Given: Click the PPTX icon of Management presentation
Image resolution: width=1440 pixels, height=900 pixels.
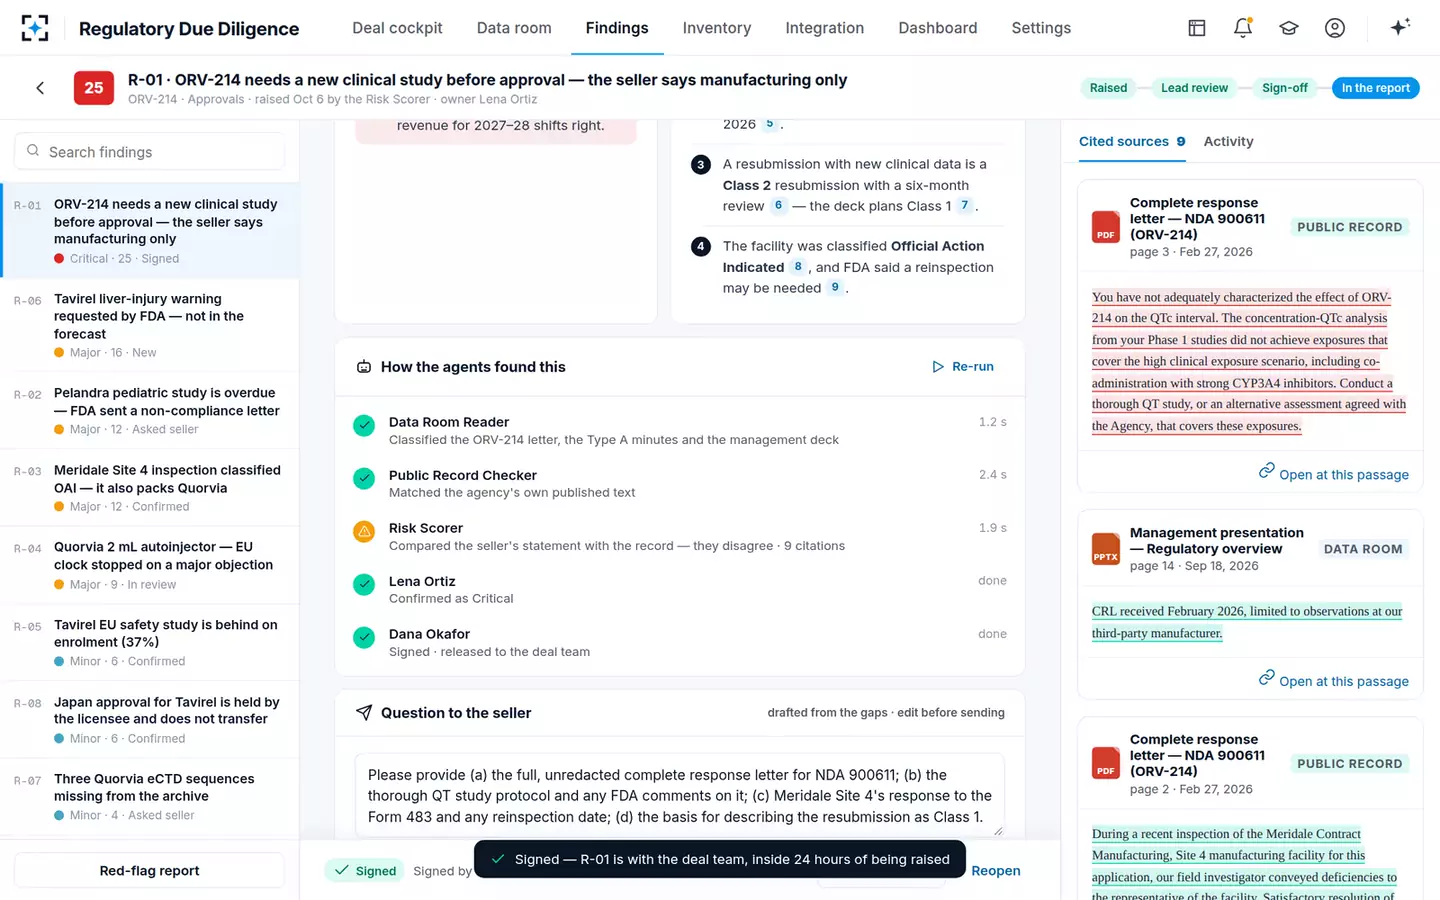Looking at the screenshot, I should (1105, 549).
